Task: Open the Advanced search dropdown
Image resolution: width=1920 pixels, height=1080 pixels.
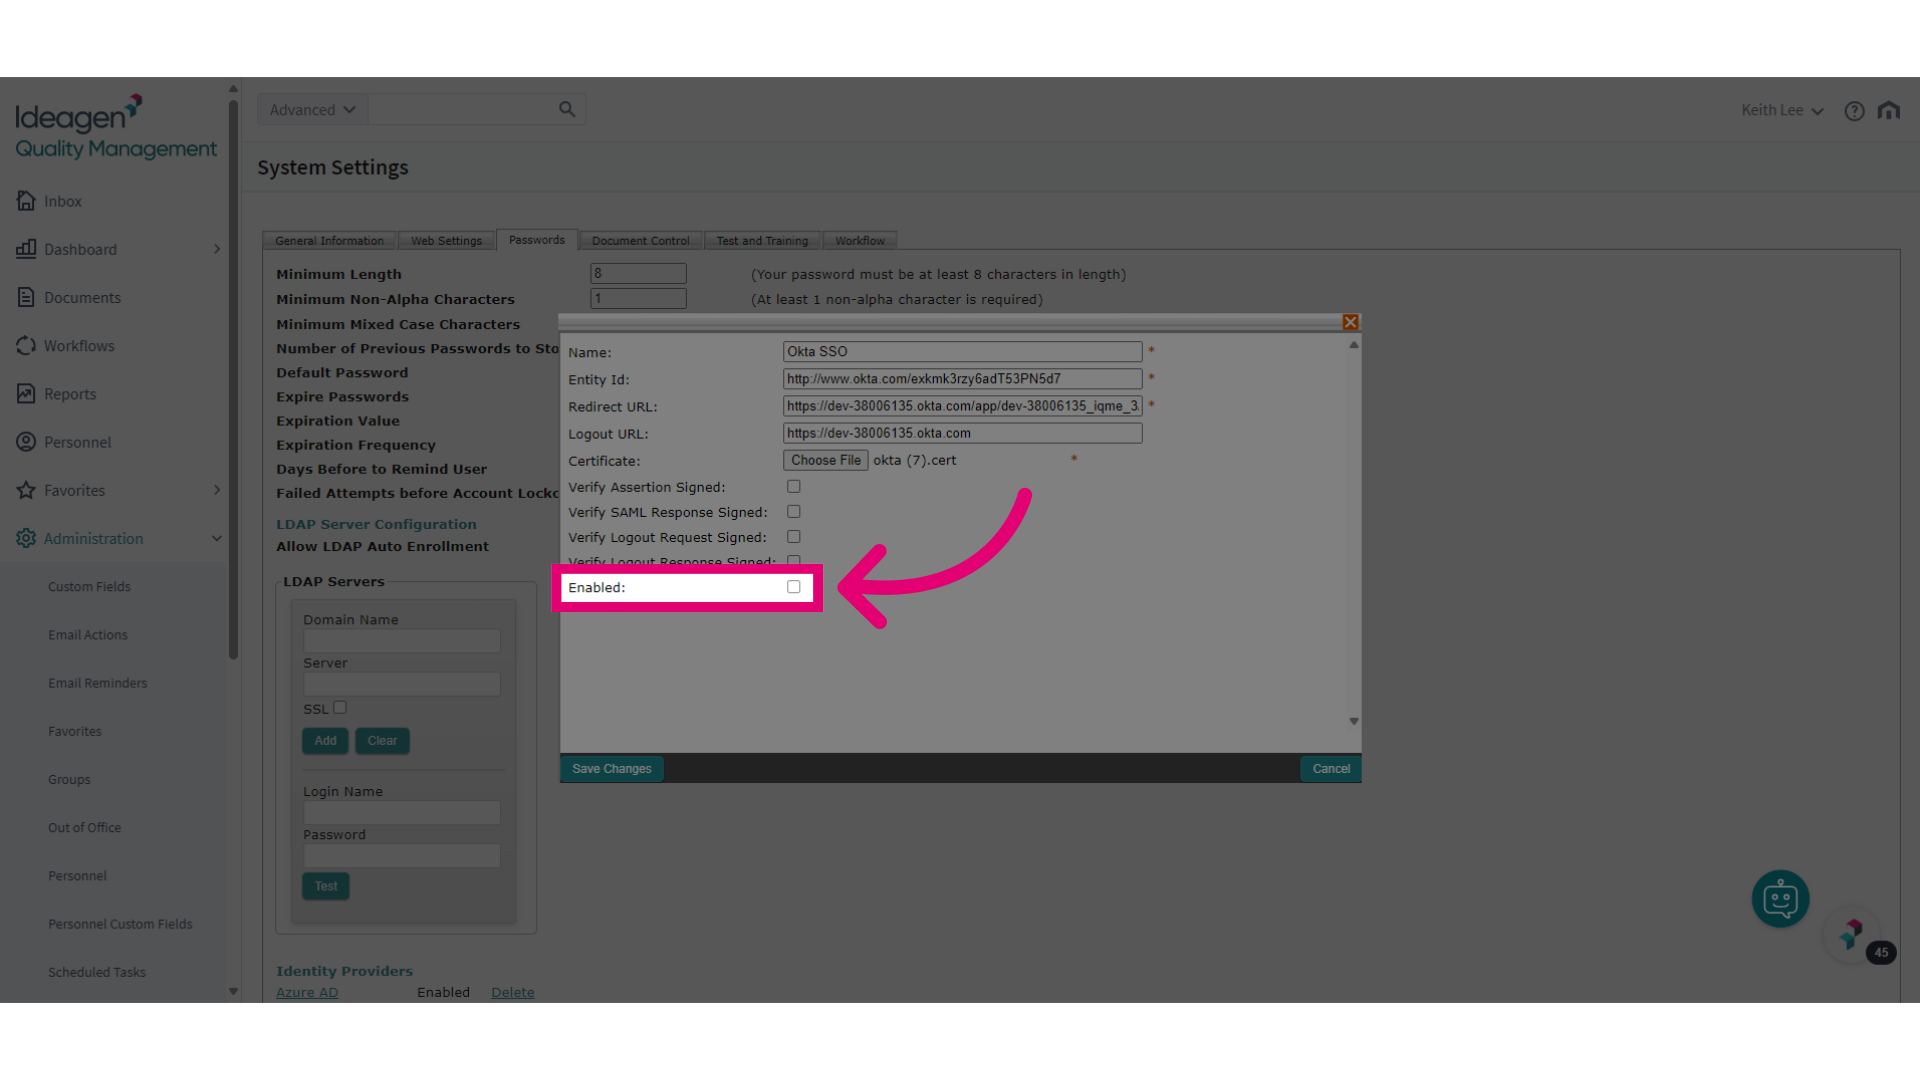Action: 312,110
